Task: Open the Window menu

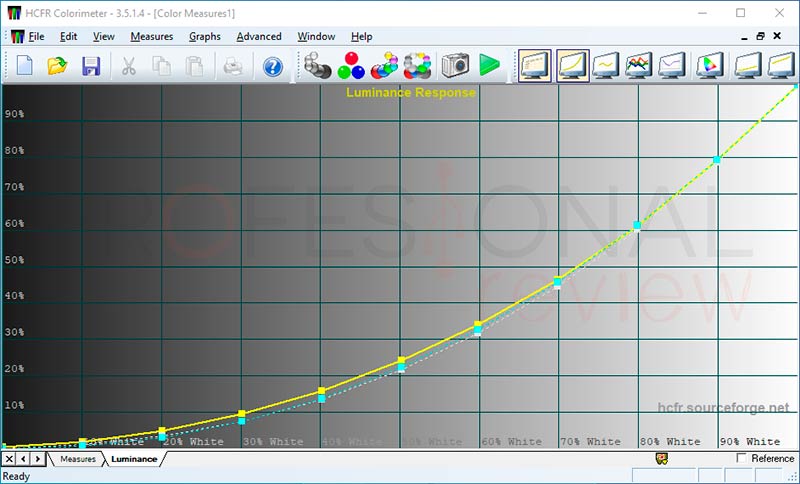Action: click(x=316, y=37)
